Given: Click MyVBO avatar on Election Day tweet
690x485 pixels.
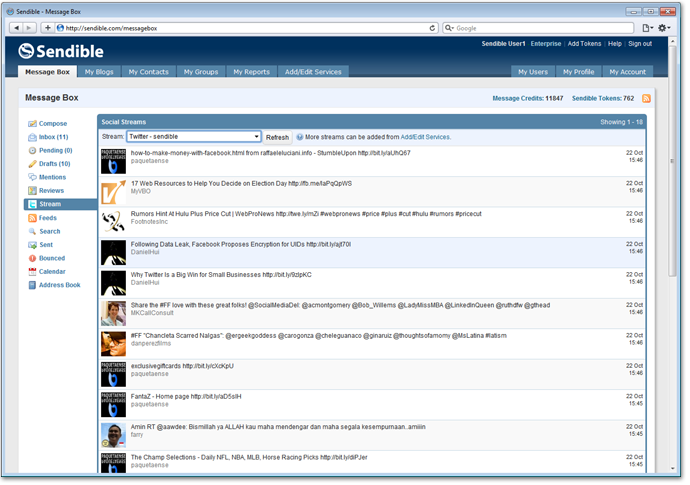Looking at the screenshot, I should pos(113,192).
